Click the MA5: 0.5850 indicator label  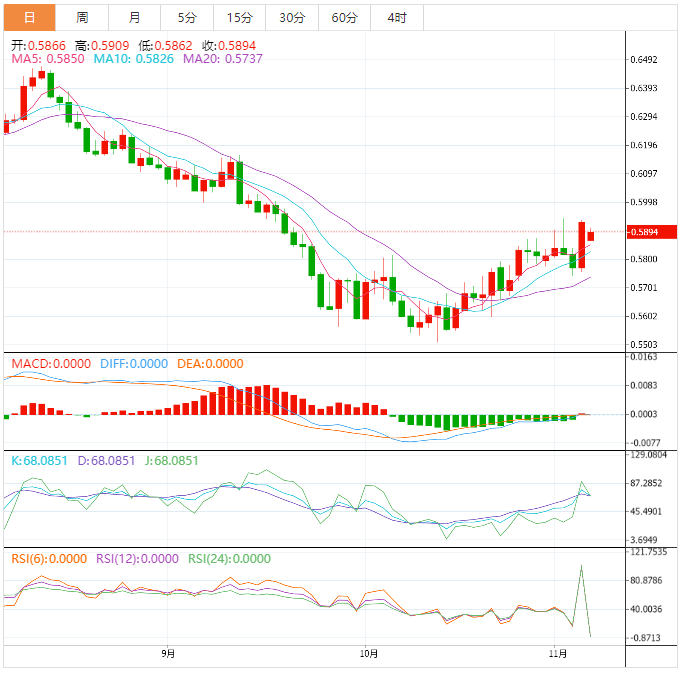(48, 59)
